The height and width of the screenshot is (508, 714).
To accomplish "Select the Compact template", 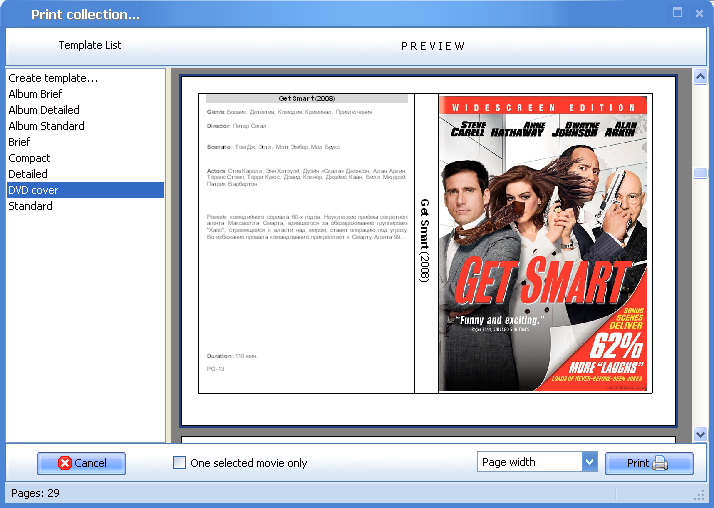I will [x=85, y=158].
